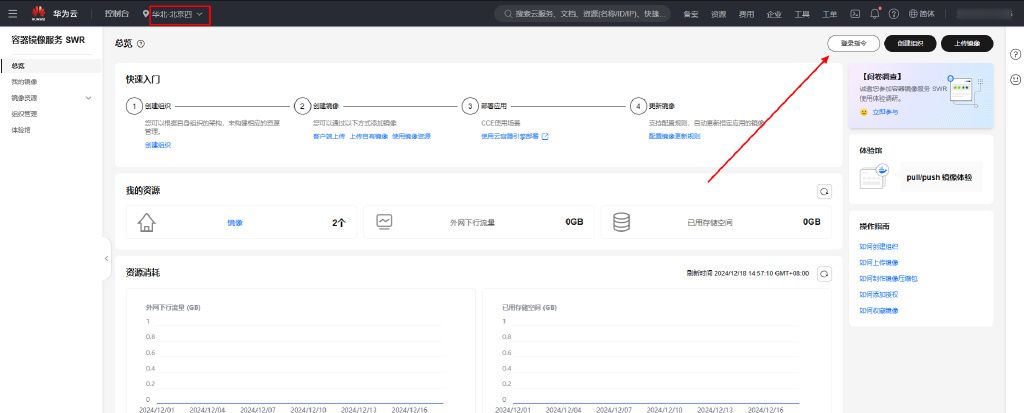1024x413 pixels.
Task: Click the location pin icon beside region
Action: pos(145,13)
